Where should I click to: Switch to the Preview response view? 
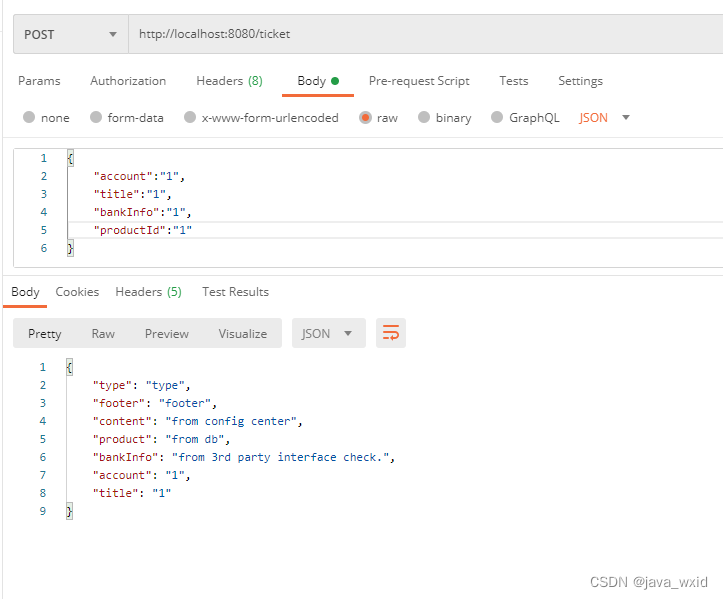pyautogui.click(x=166, y=333)
